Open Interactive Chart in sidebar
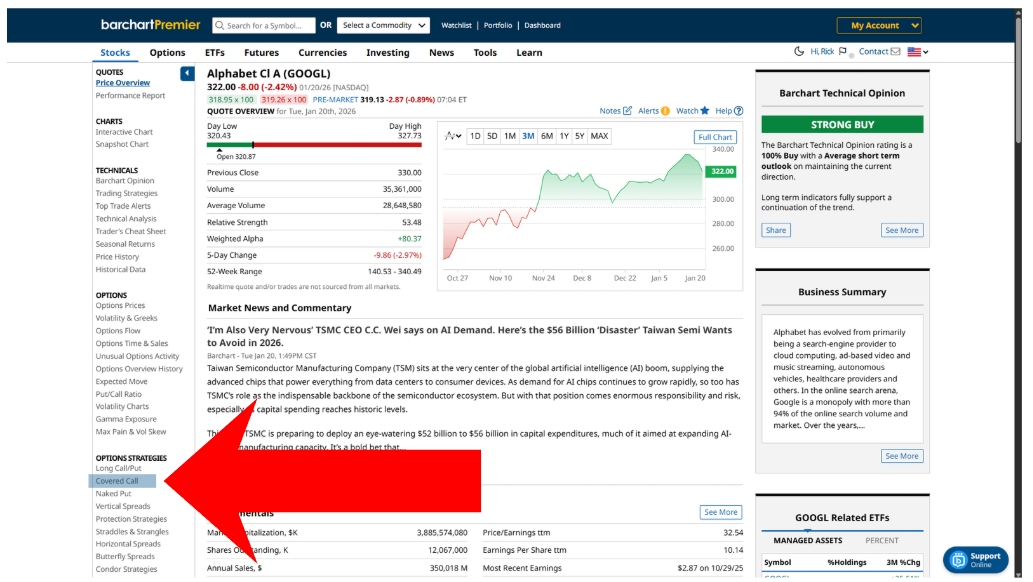Viewport: 1033px width, 582px height. [x=124, y=132]
